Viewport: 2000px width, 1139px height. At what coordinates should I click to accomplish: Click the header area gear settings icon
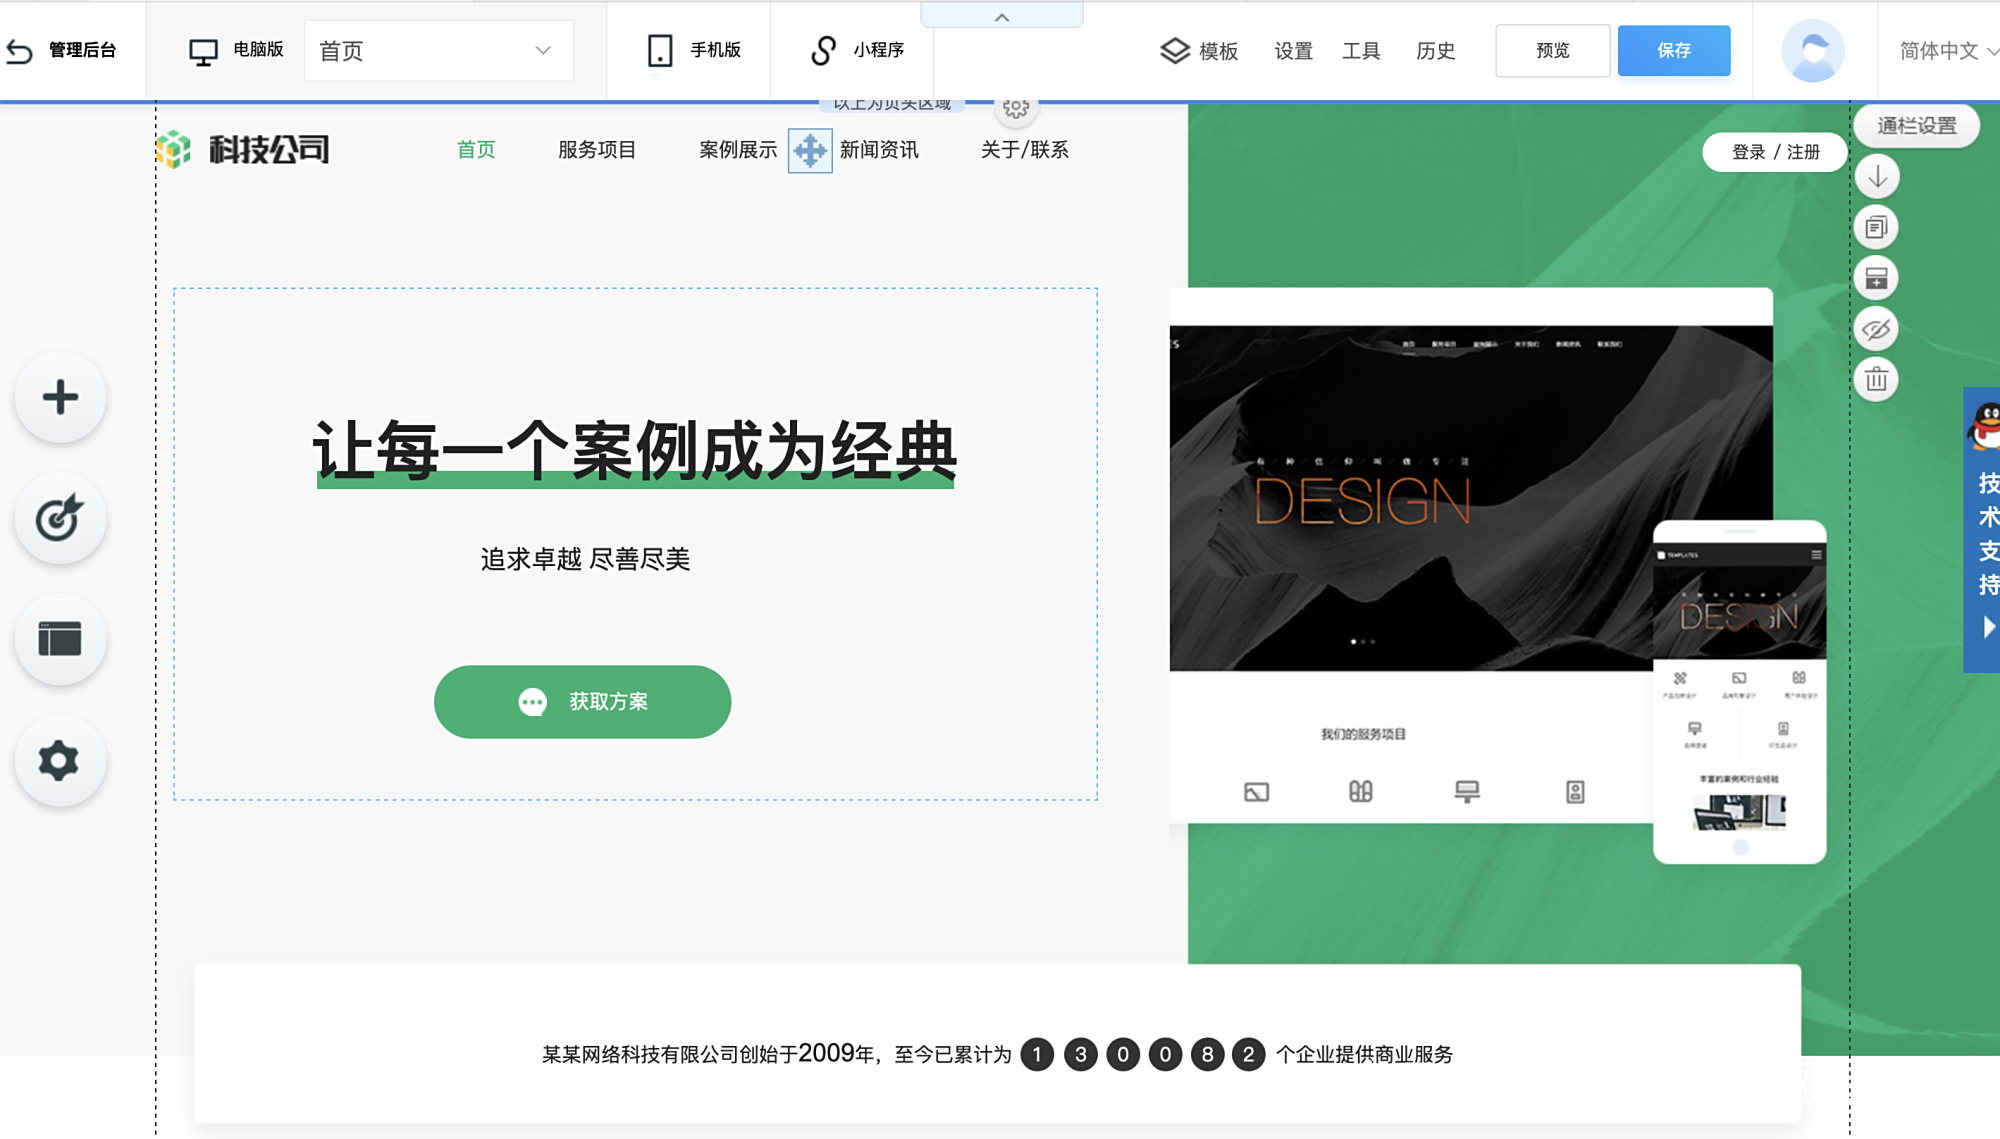pyautogui.click(x=1016, y=108)
